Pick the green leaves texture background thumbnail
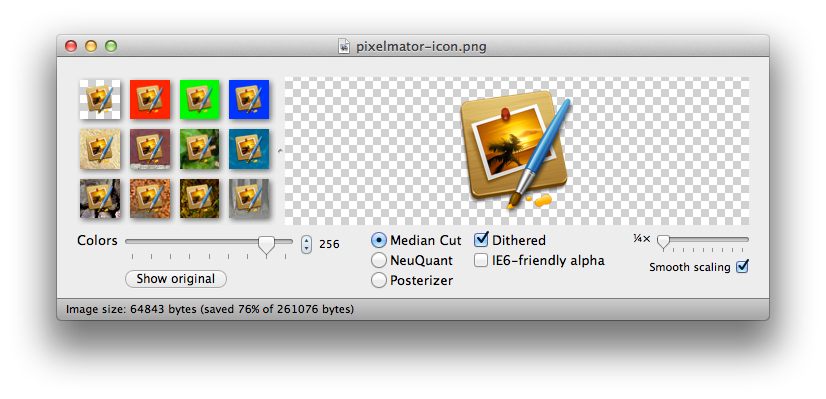The image size is (826, 399). (200, 149)
